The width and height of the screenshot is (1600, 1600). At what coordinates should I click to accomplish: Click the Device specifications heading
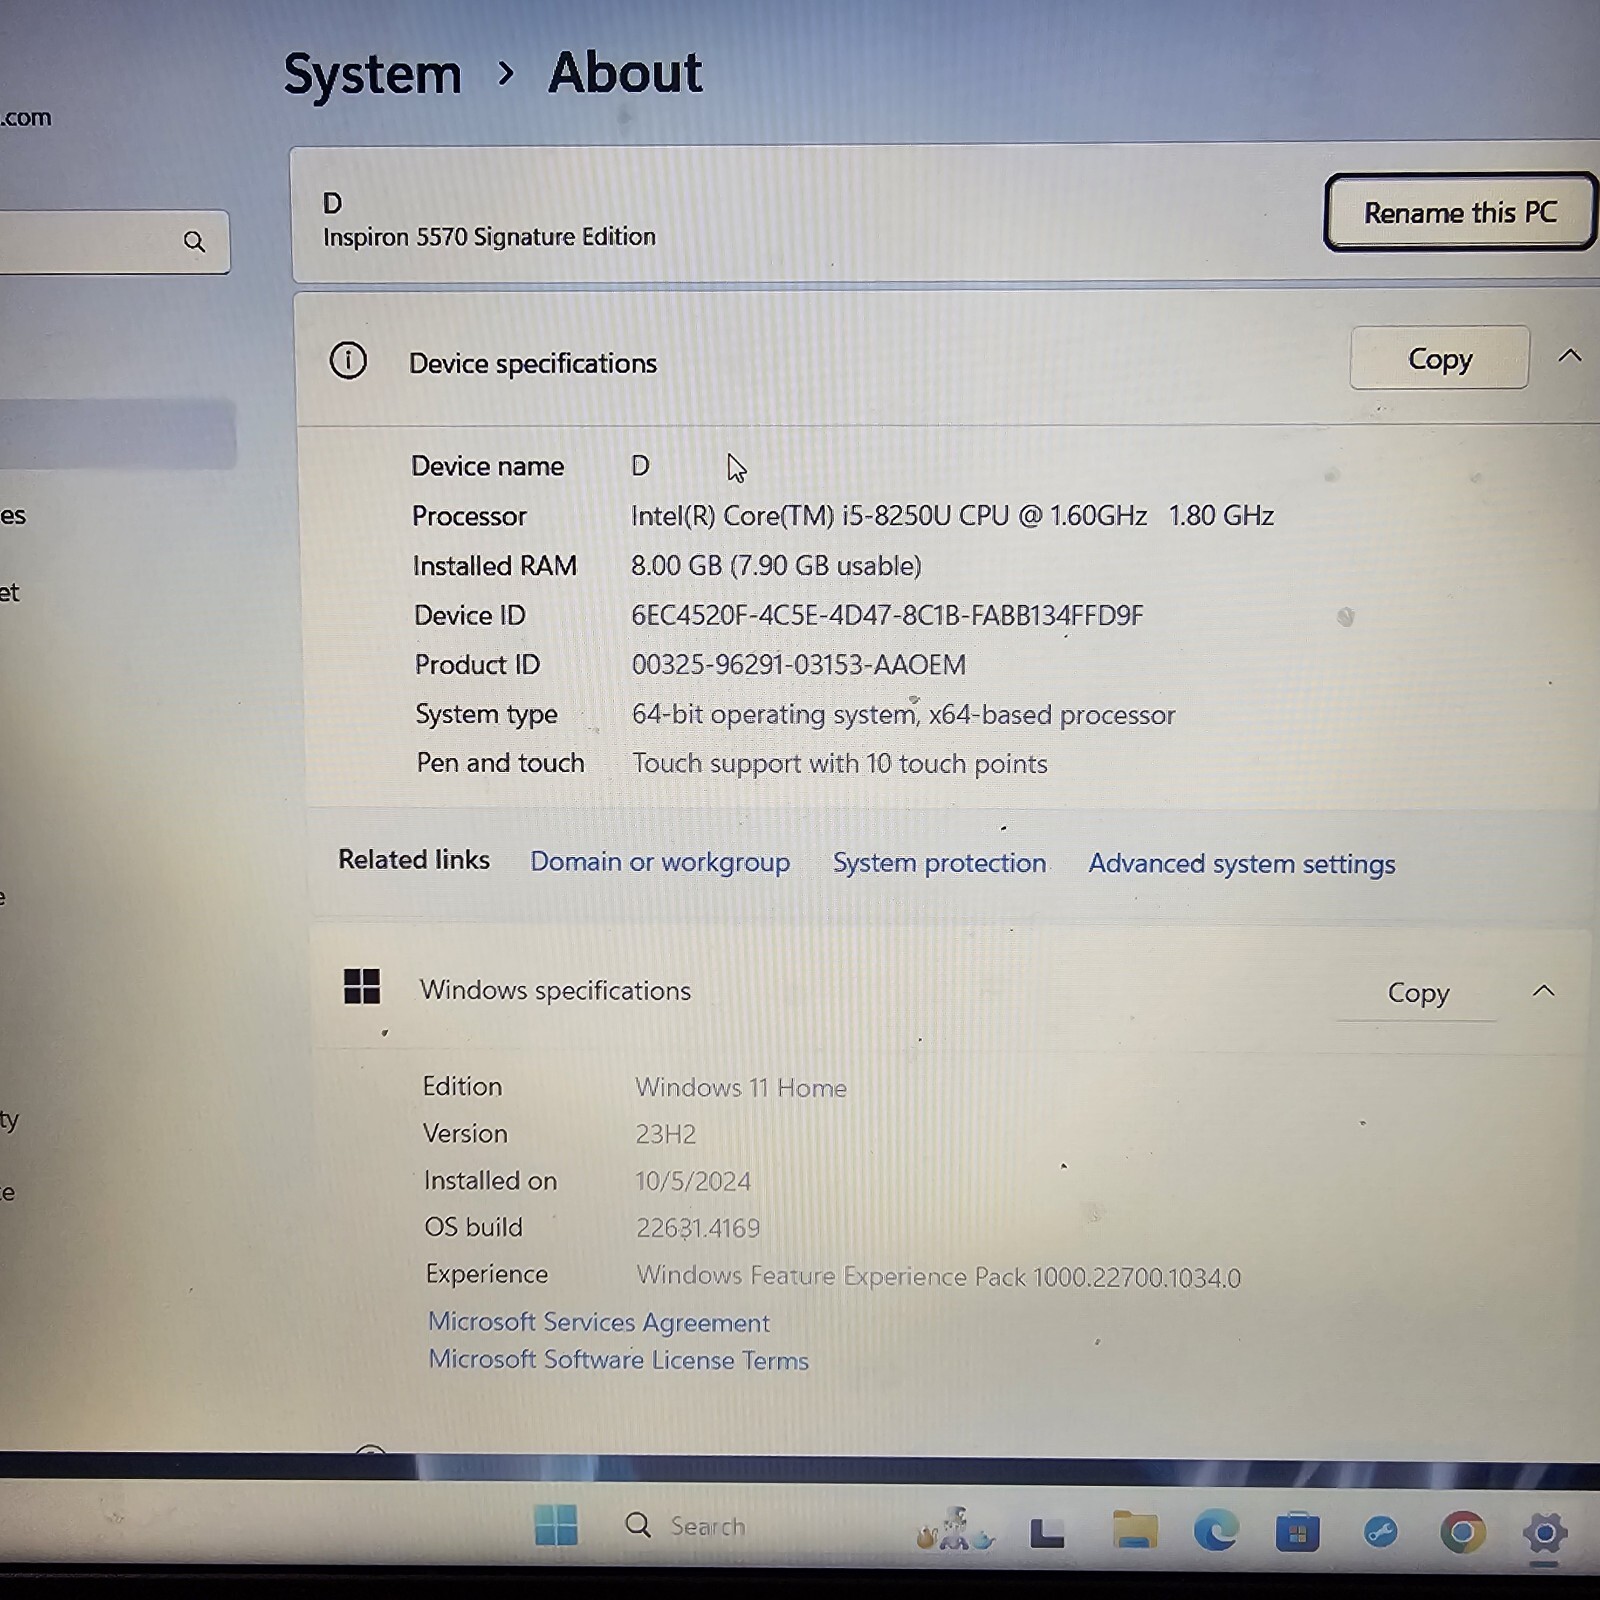pos(533,363)
